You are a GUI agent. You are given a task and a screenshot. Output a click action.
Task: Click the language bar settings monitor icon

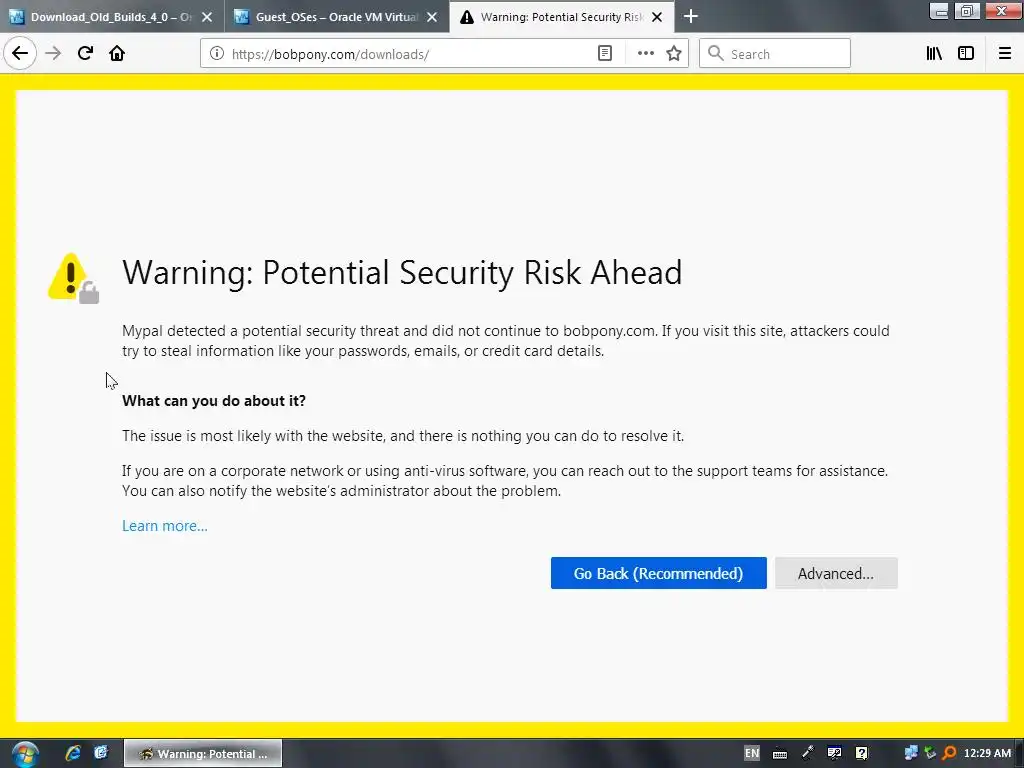834,754
